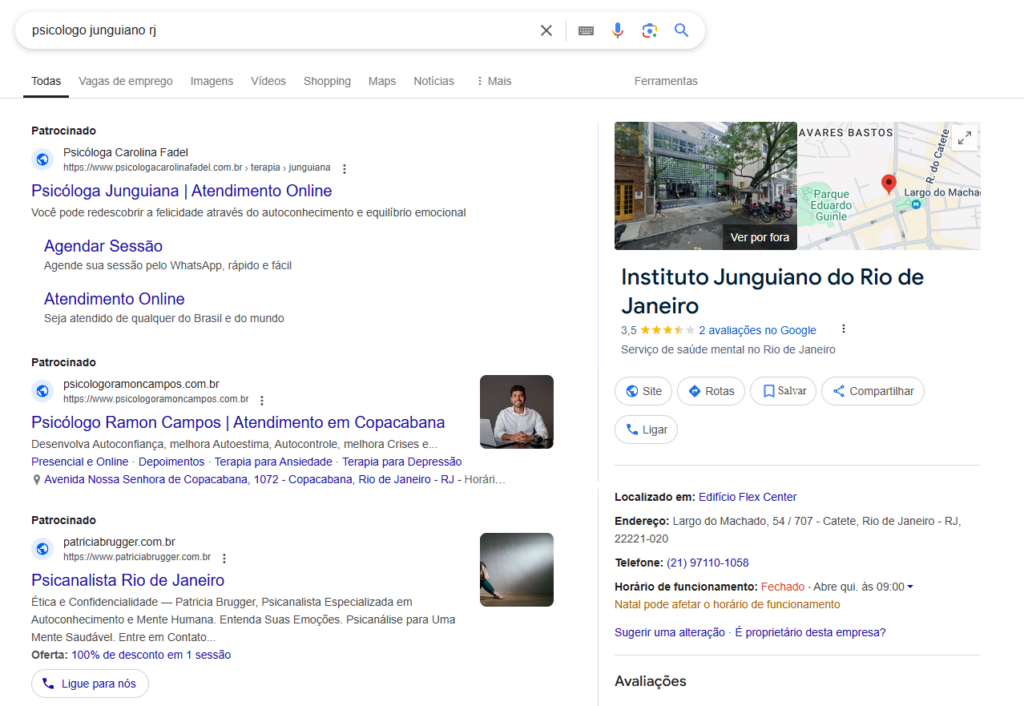Click Sugerir uma alteração link
The height and width of the screenshot is (706, 1024).
pos(669,632)
